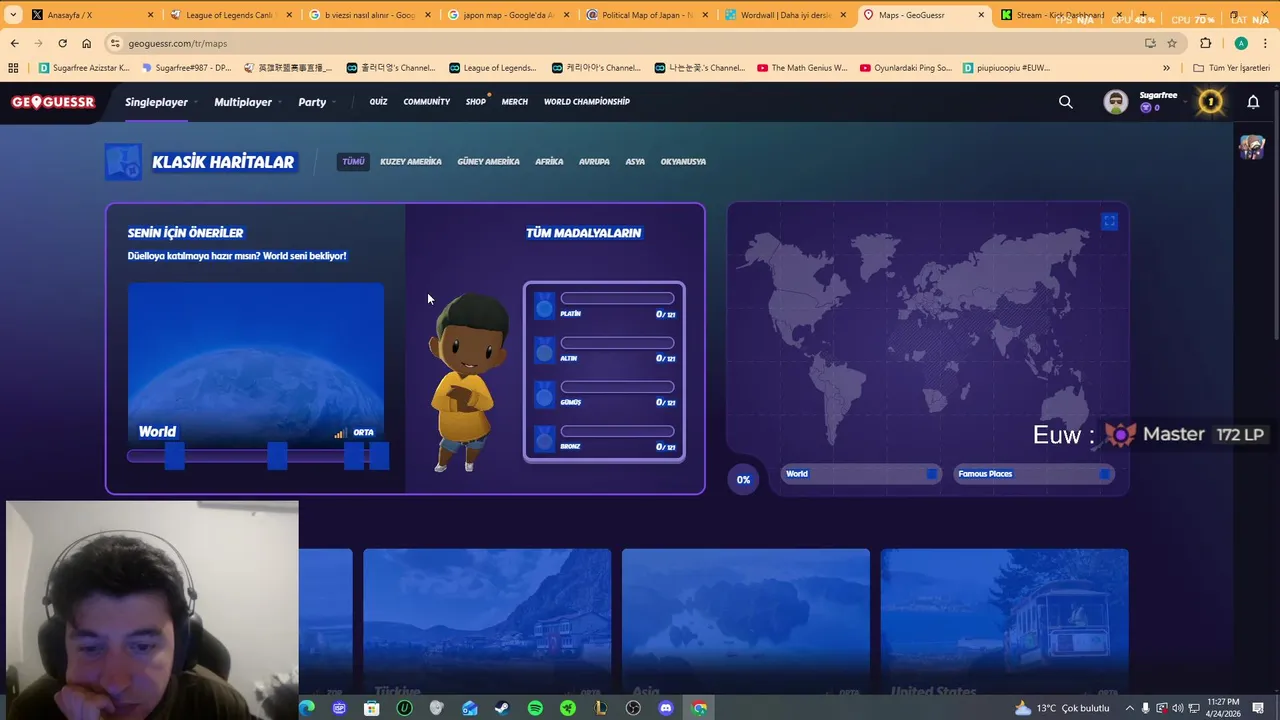
Task: Open the volume control in system tray
Action: 1178,708
